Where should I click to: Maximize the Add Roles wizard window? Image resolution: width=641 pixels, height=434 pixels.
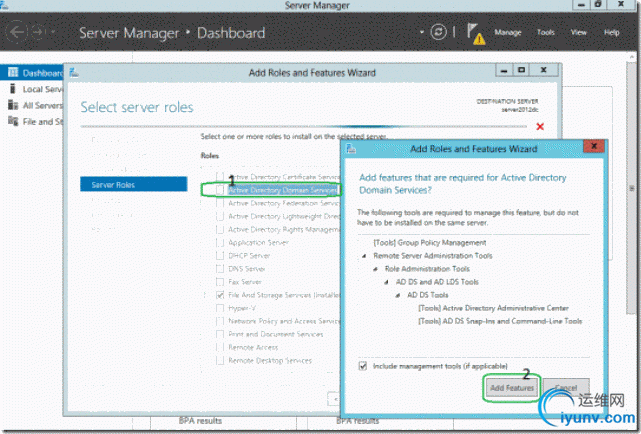click(522, 70)
